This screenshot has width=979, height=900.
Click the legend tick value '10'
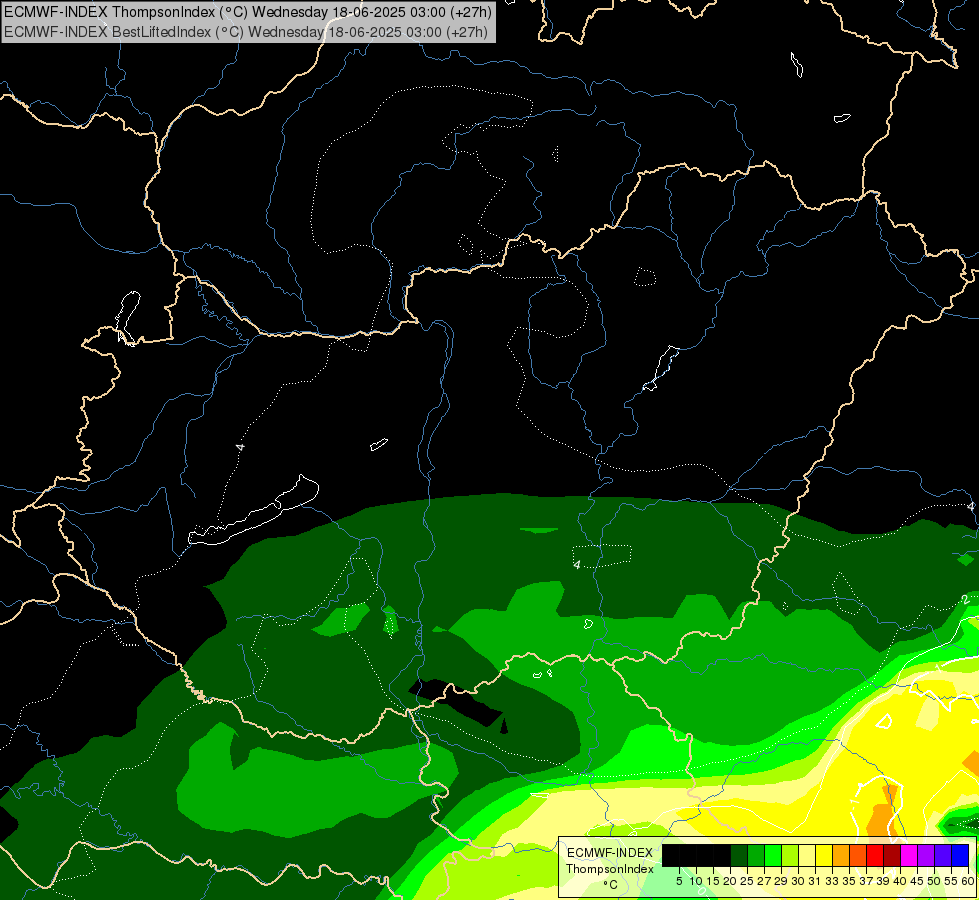tap(696, 881)
